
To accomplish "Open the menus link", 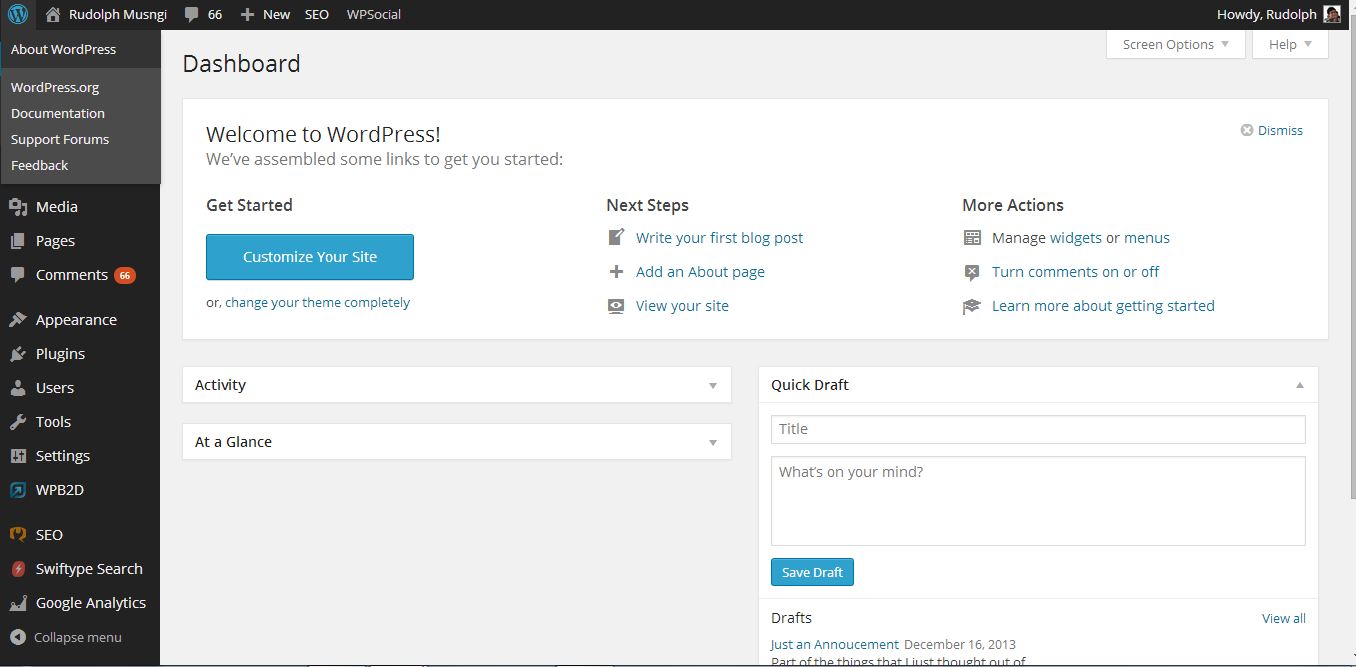I will (1147, 238).
